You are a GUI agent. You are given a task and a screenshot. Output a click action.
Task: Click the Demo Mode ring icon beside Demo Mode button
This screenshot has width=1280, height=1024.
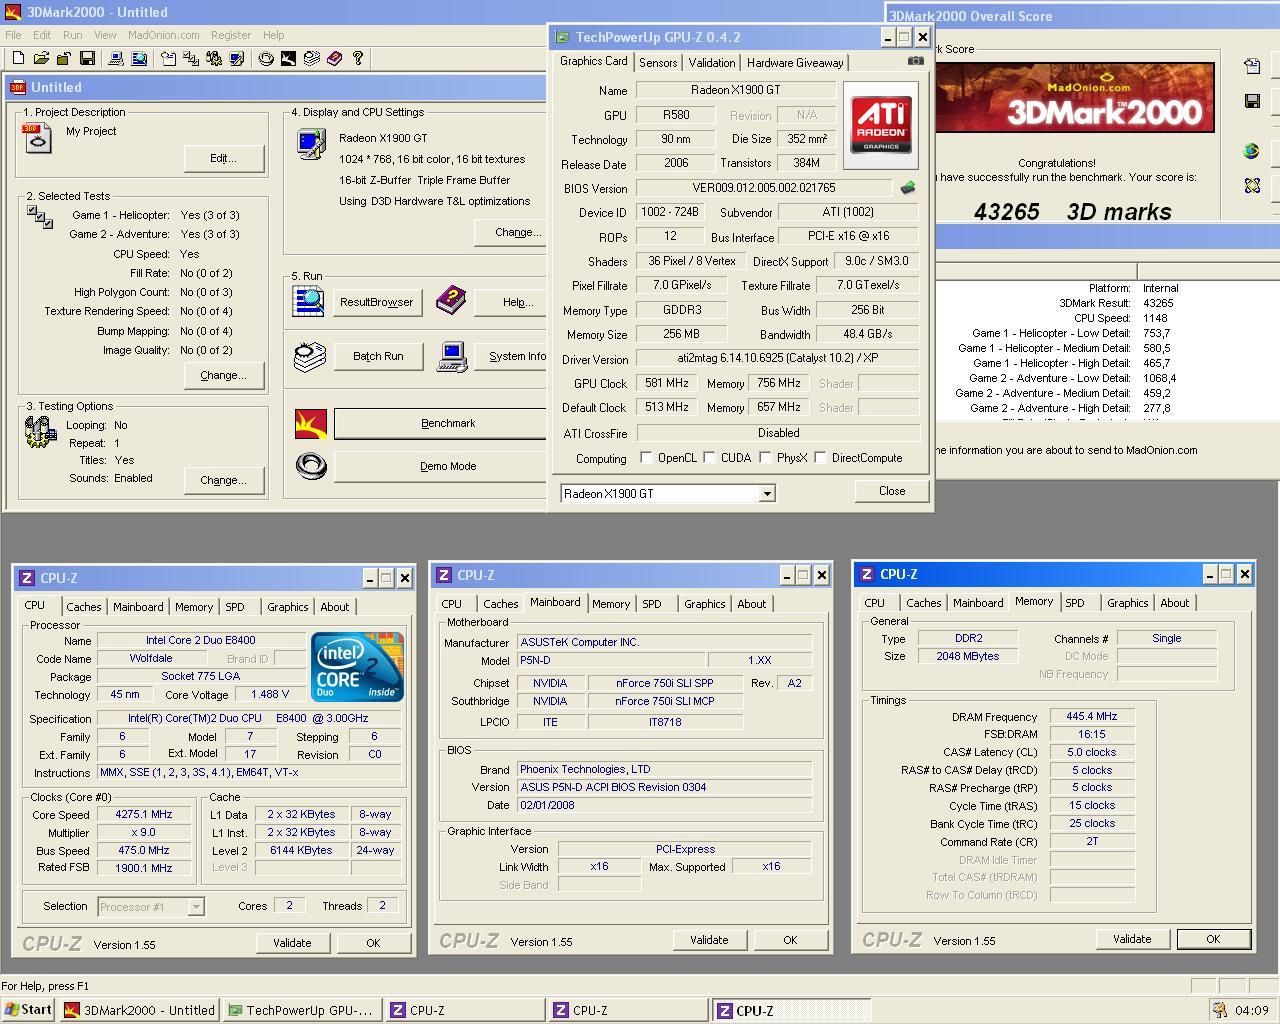click(x=311, y=466)
